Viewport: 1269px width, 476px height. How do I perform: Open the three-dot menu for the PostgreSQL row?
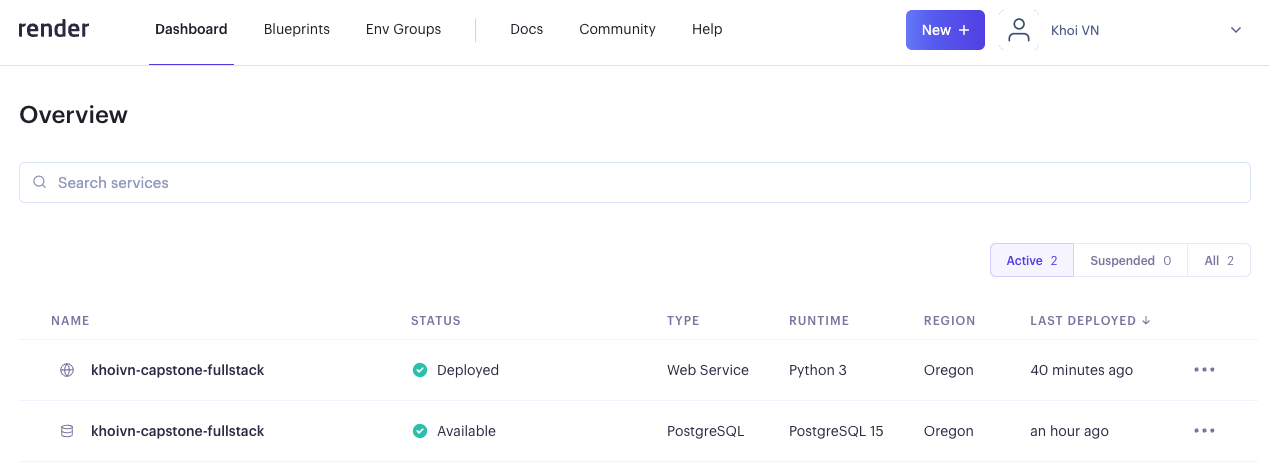pyautogui.click(x=1204, y=431)
